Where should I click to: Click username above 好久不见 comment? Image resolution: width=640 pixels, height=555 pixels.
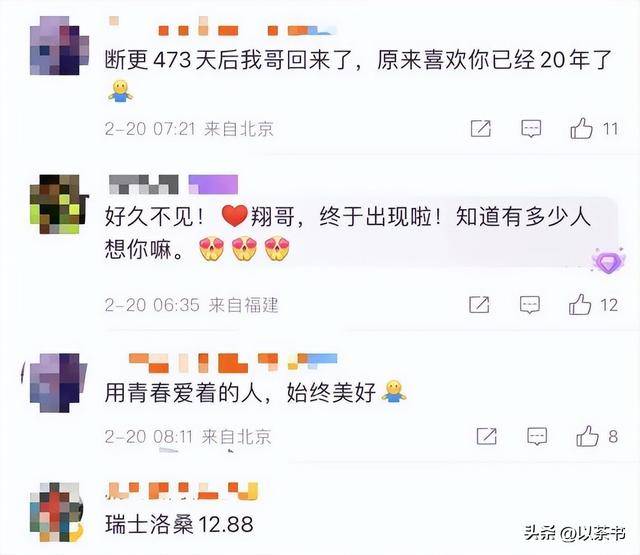pyautogui.click(x=144, y=184)
